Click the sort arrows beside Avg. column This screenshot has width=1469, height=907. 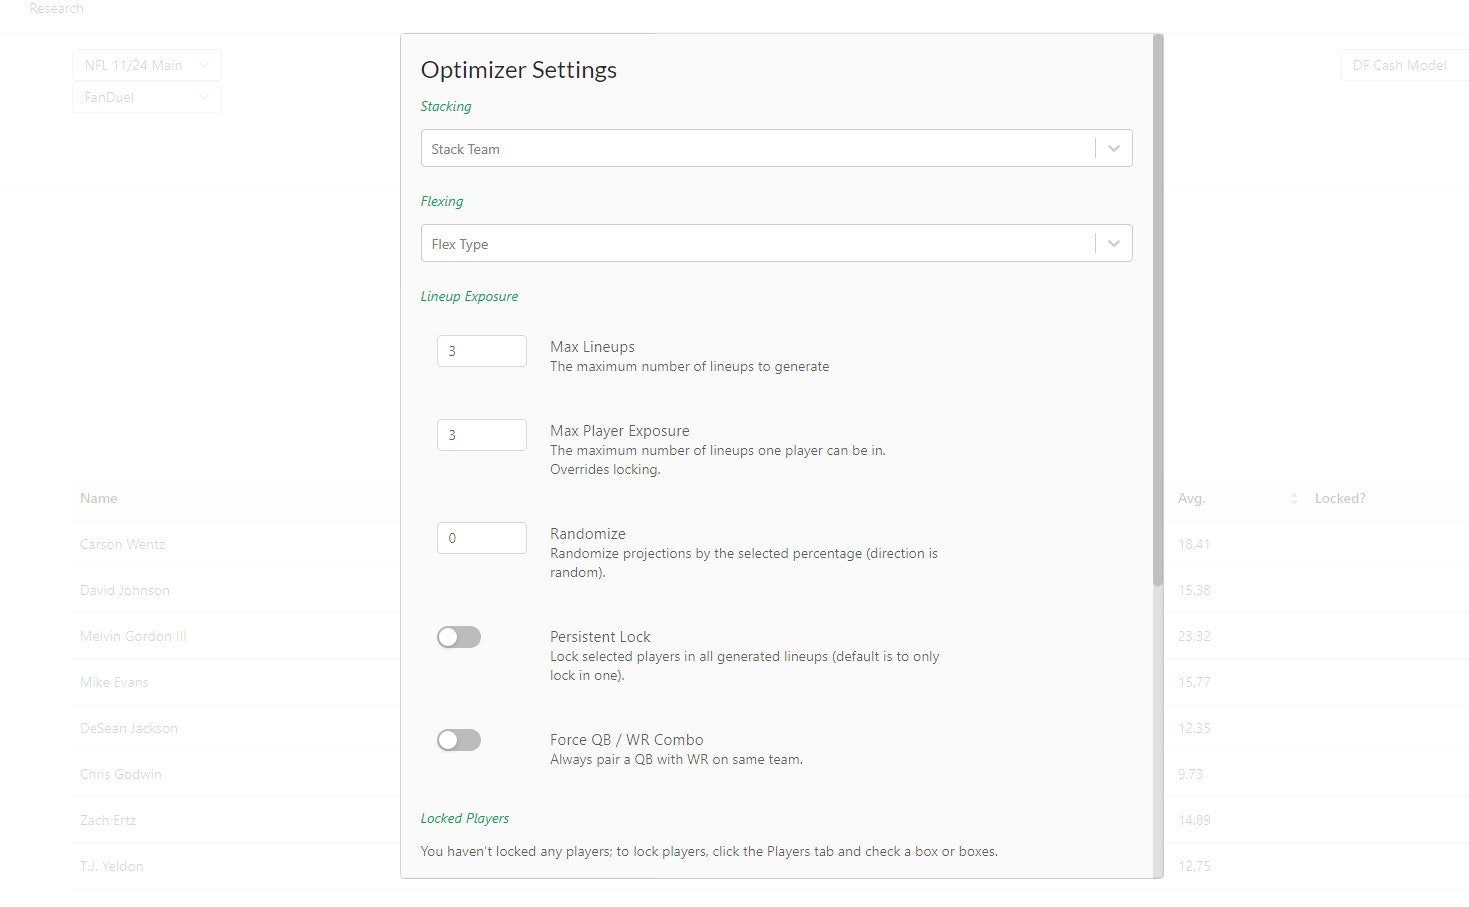(1293, 498)
